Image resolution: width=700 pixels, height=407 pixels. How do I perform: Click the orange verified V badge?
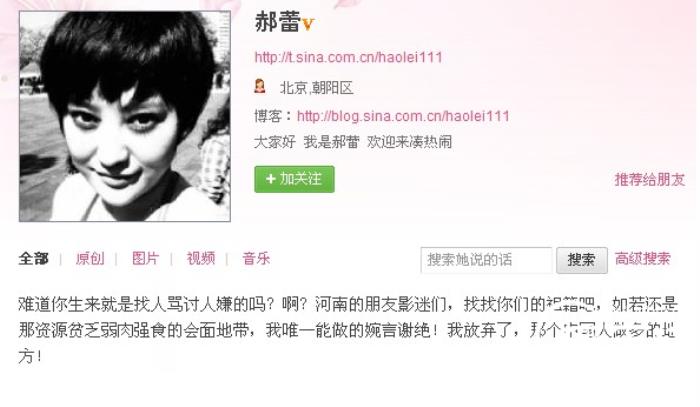(x=308, y=24)
